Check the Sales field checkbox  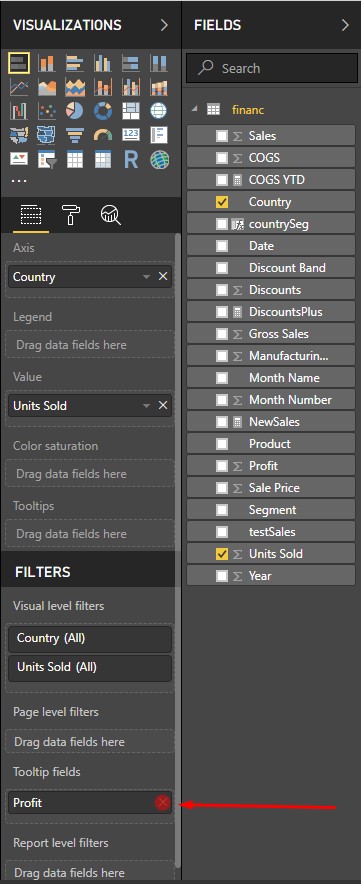click(x=222, y=136)
